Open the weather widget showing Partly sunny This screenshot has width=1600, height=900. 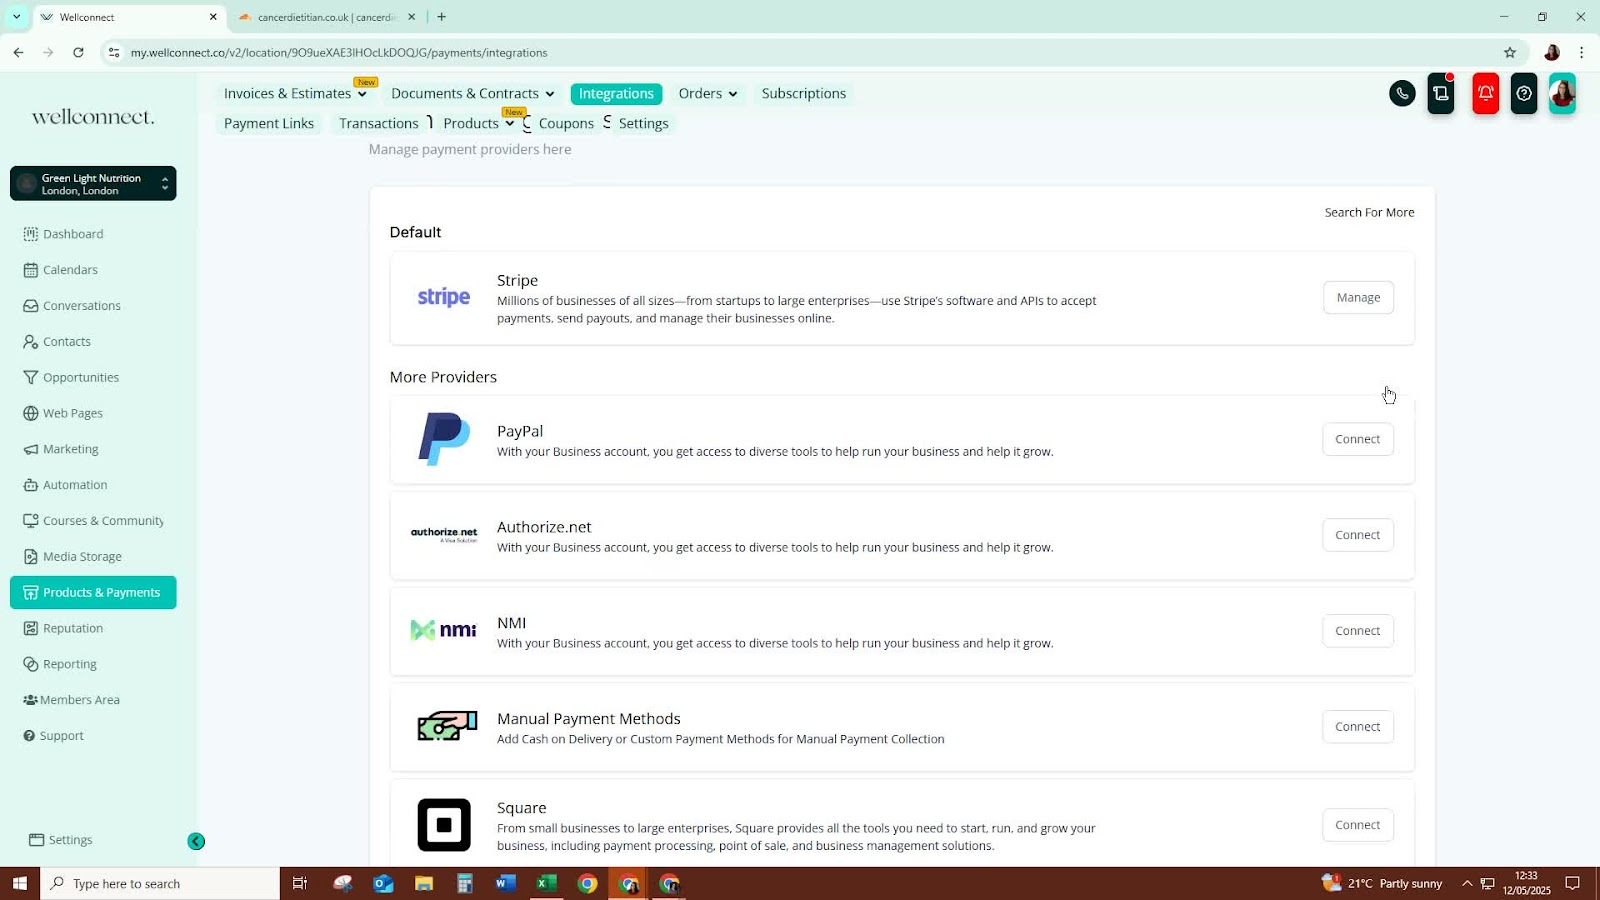click(1383, 883)
